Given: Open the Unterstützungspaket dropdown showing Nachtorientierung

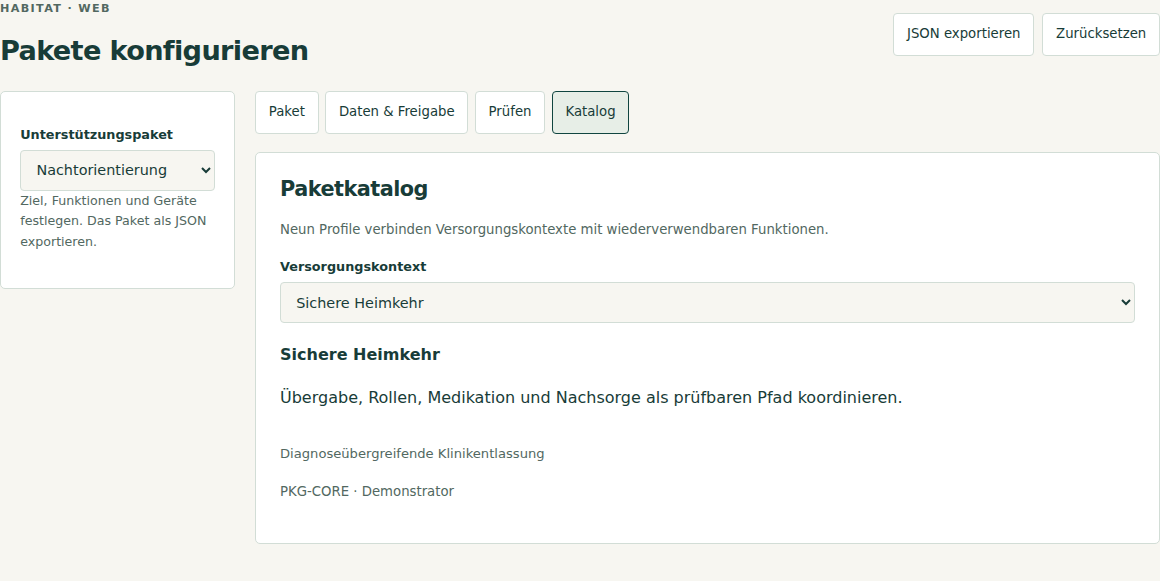Looking at the screenshot, I should [x=118, y=170].
